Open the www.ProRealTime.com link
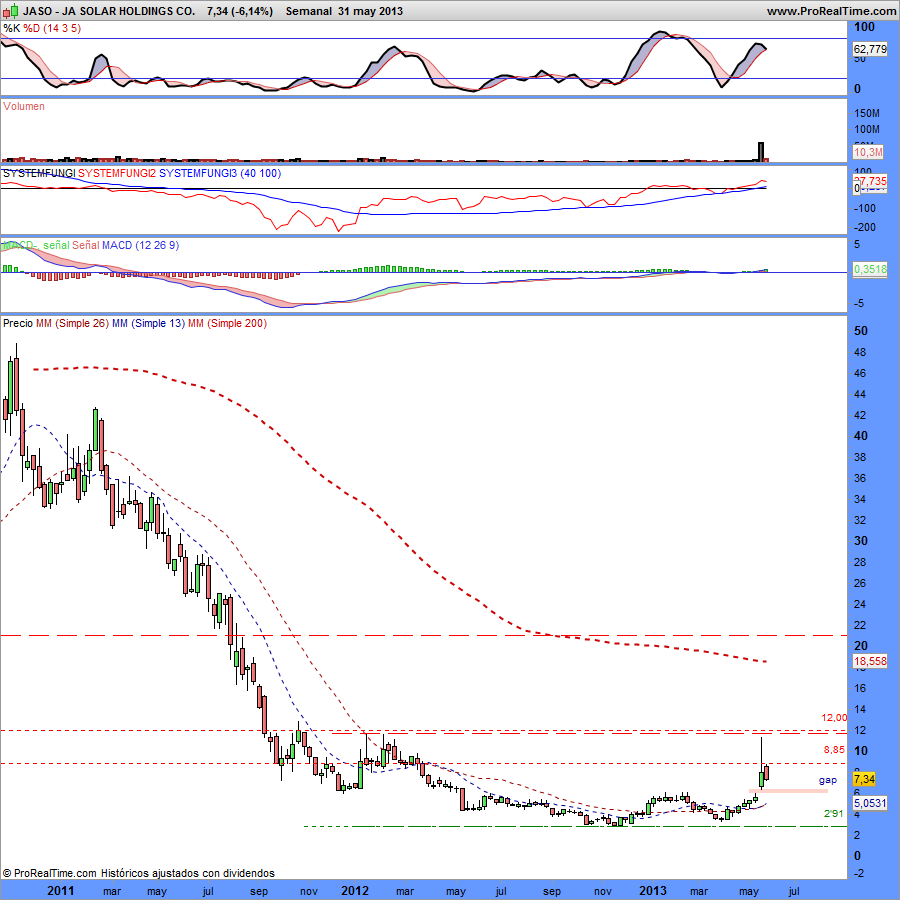The image size is (900, 900). click(831, 11)
